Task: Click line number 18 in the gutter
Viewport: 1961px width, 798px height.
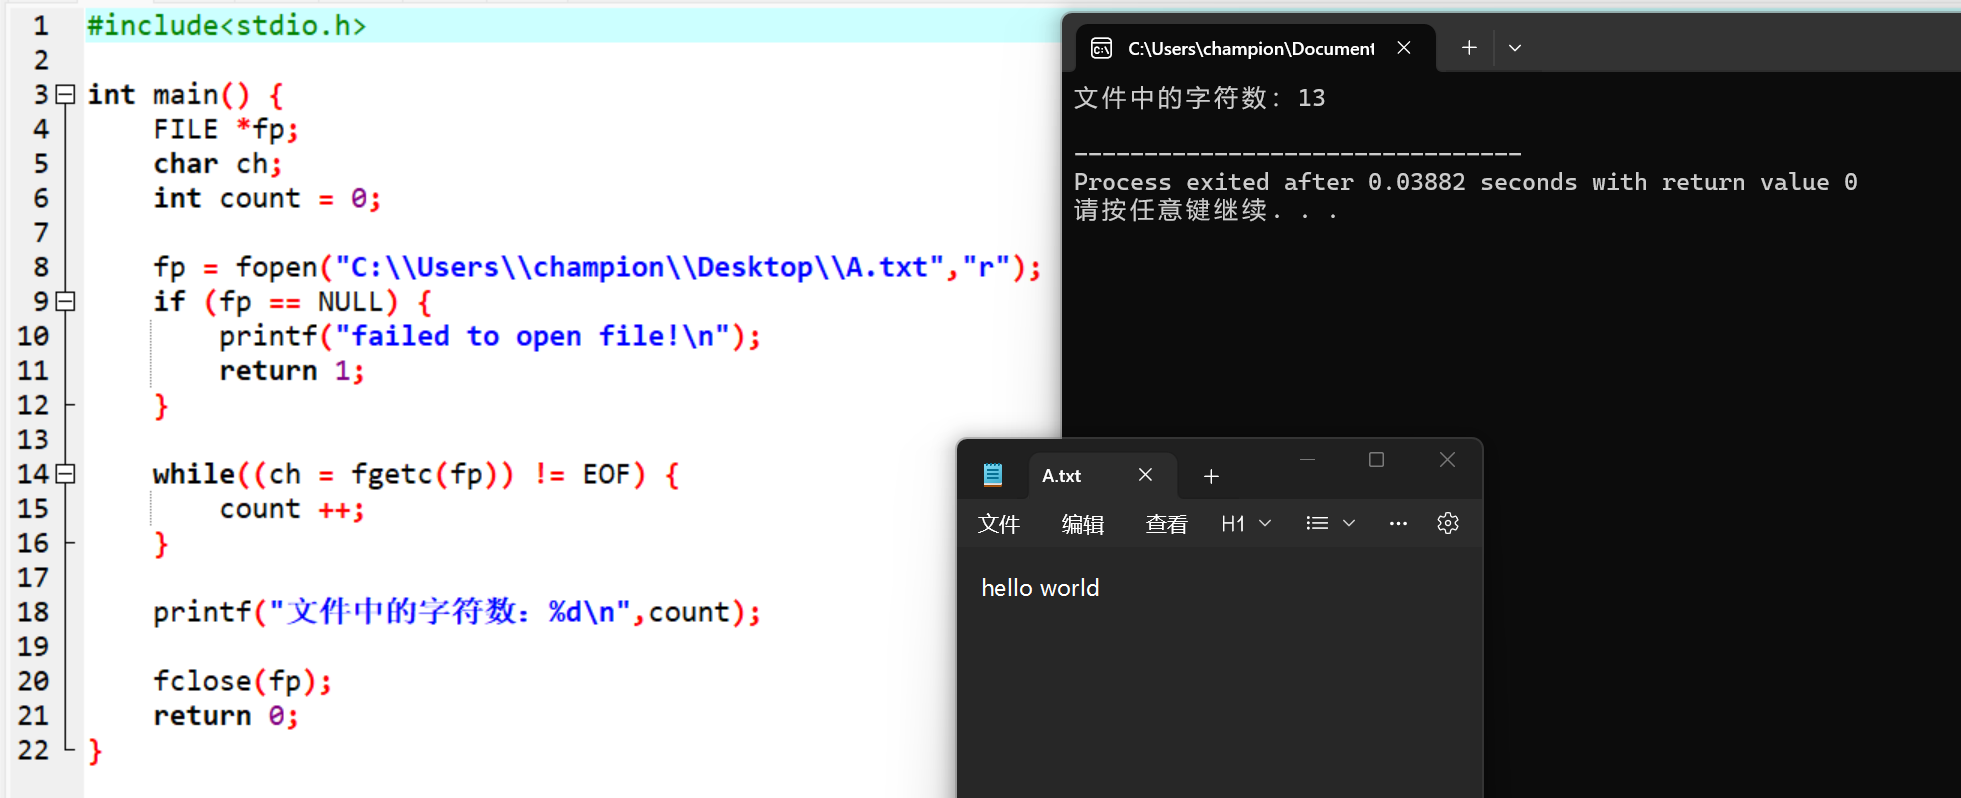Action: pyautogui.click(x=33, y=612)
